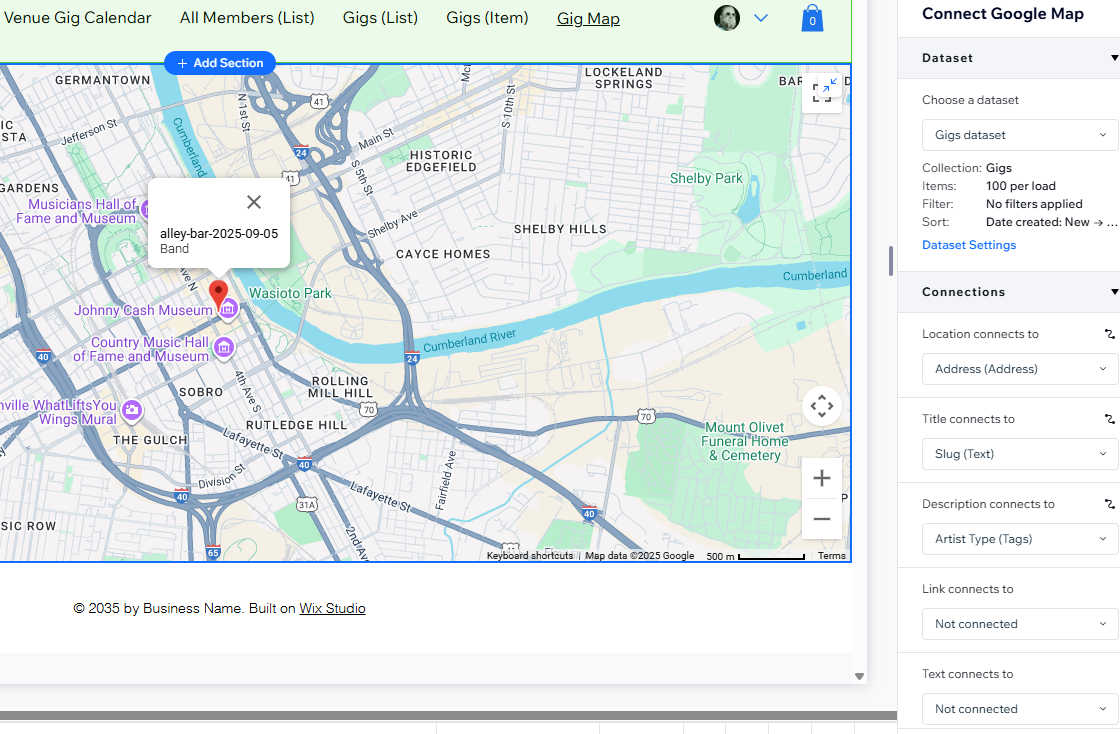Open All Members (List) menu item

(x=247, y=18)
